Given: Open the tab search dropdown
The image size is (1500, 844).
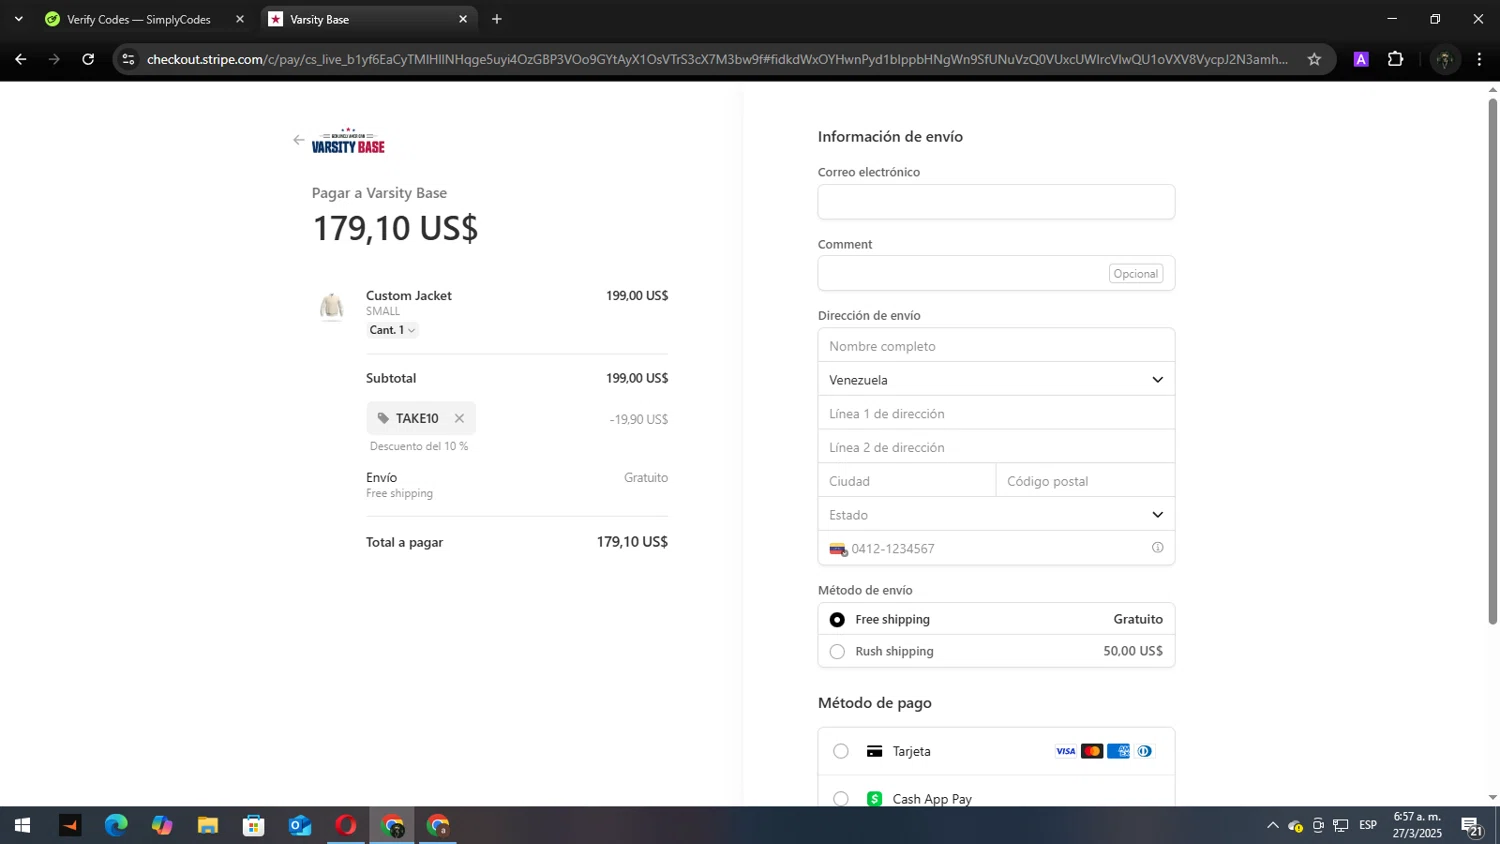Looking at the screenshot, I should [x=18, y=19].
